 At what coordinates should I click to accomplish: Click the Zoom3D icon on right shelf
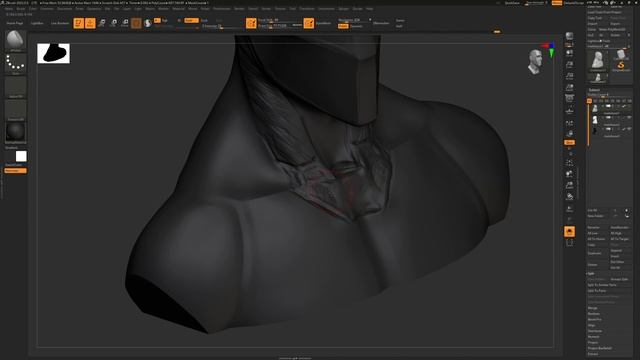[569, 185]
